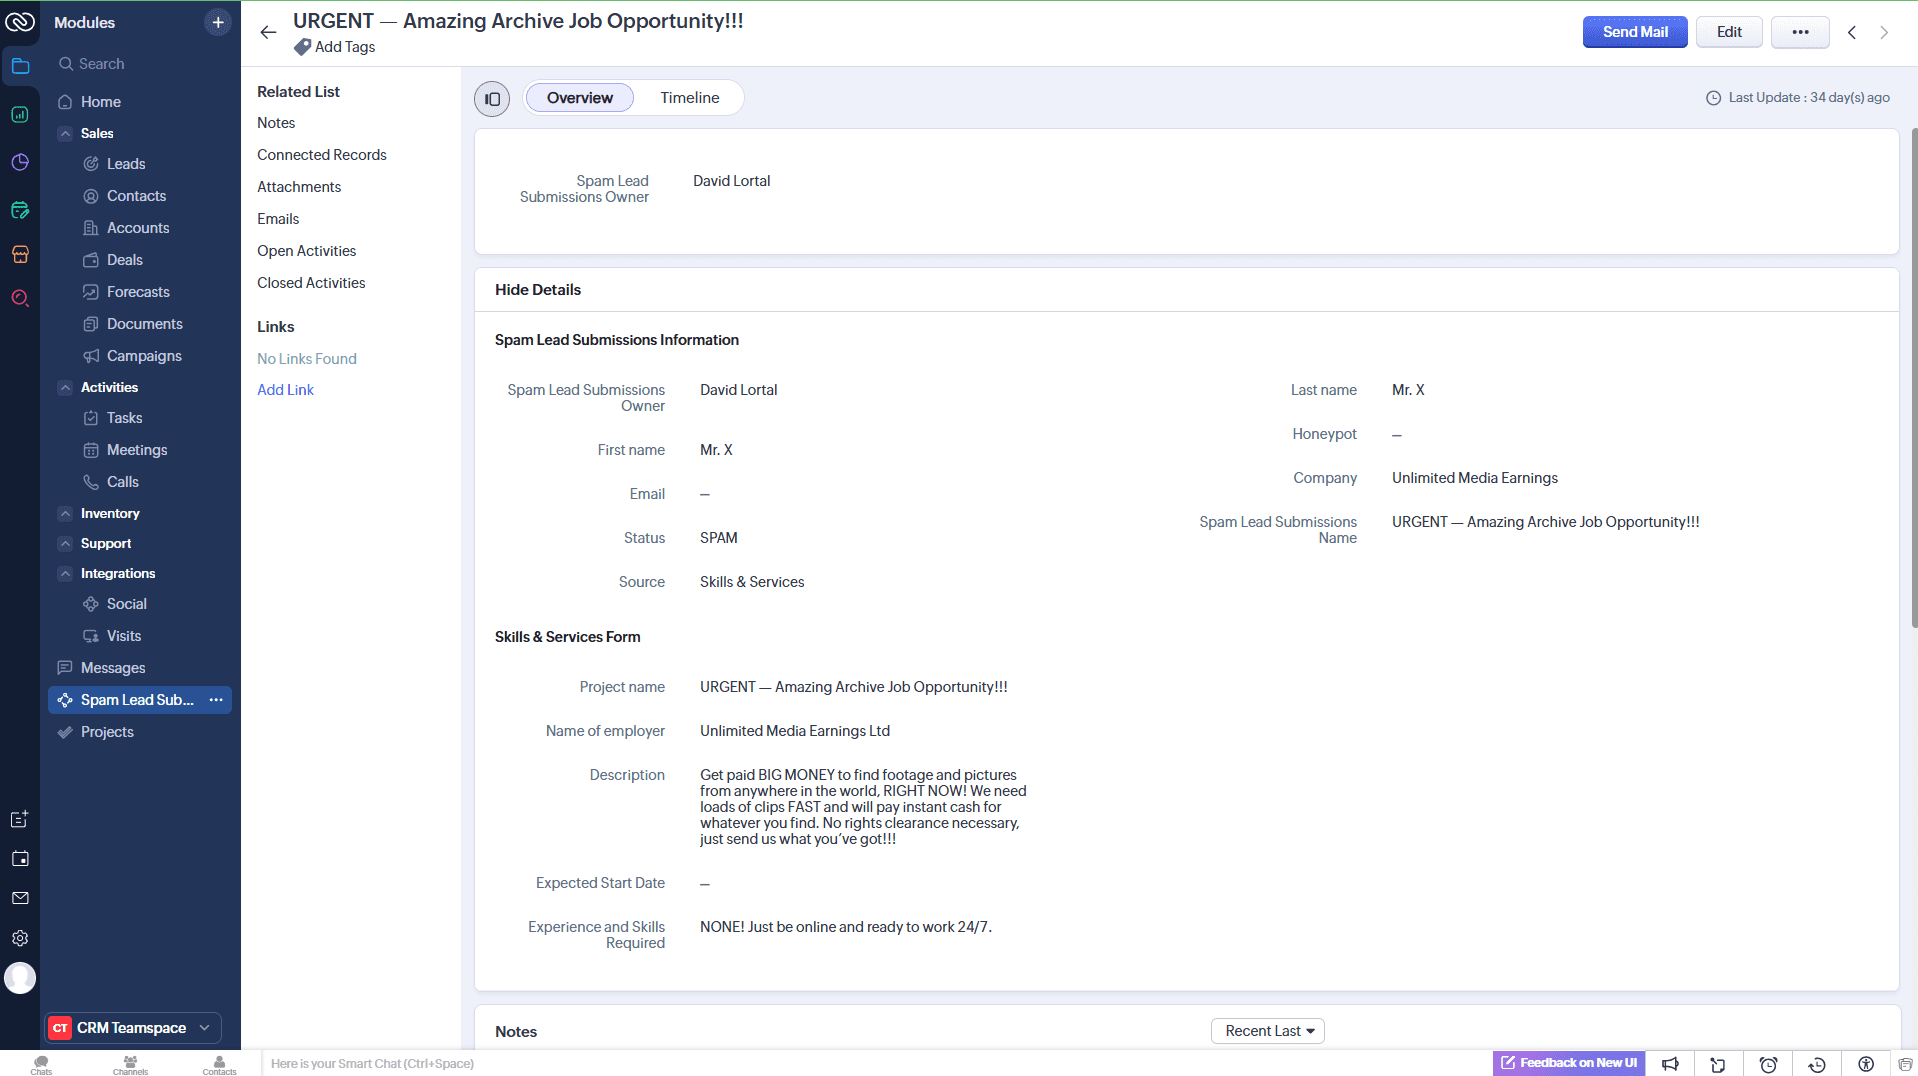Open the setup gear icon in left rail
Image resolution: width=1918 pixels, height=1076 pixels.
coord(20,938)
